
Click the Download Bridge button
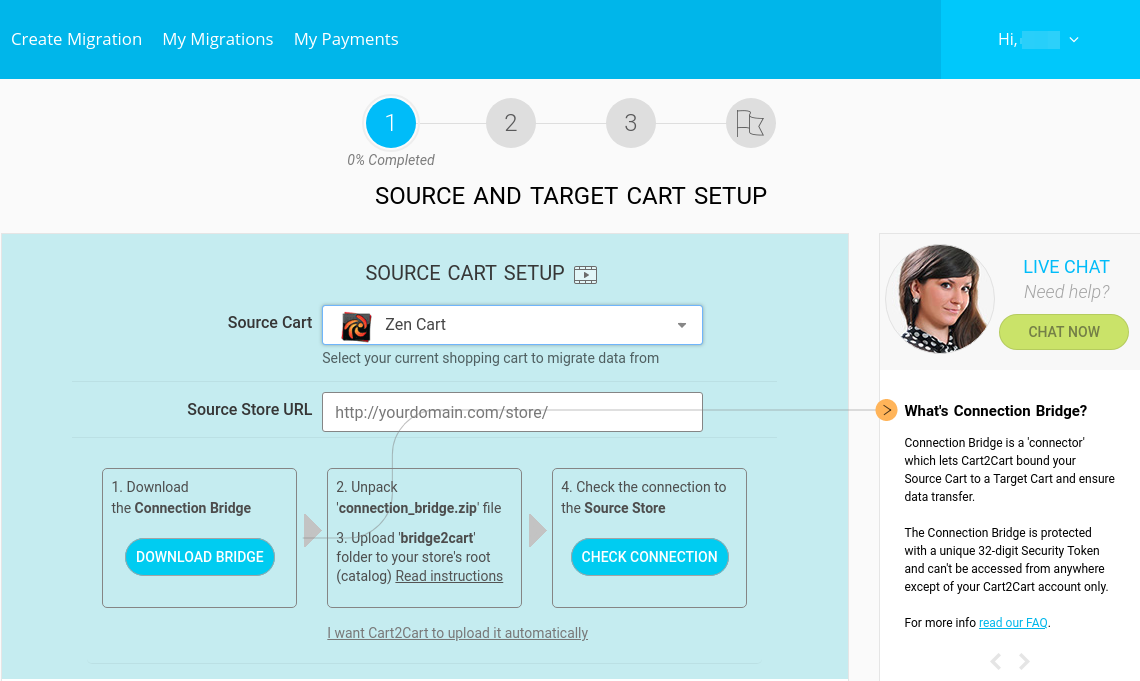(x=200, y=557)
